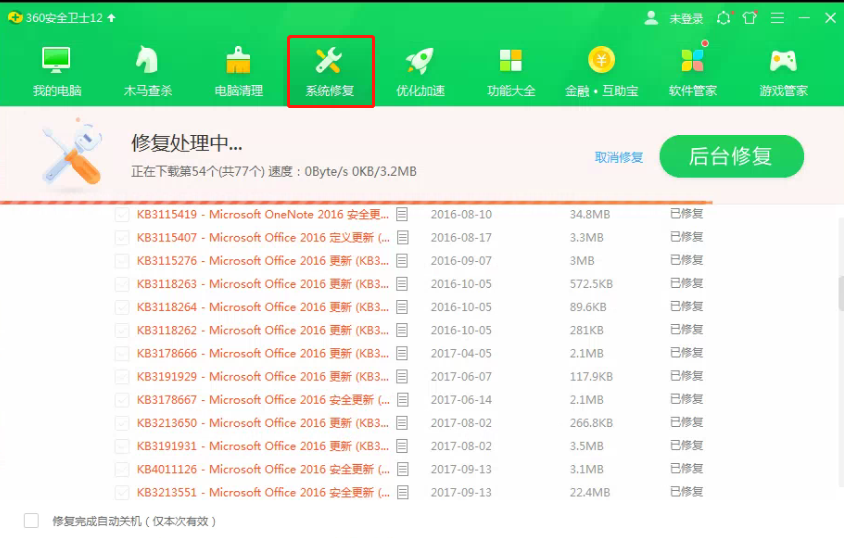Select KB3191931 Office 2016 更新 entry

click(x=263, y=446)
